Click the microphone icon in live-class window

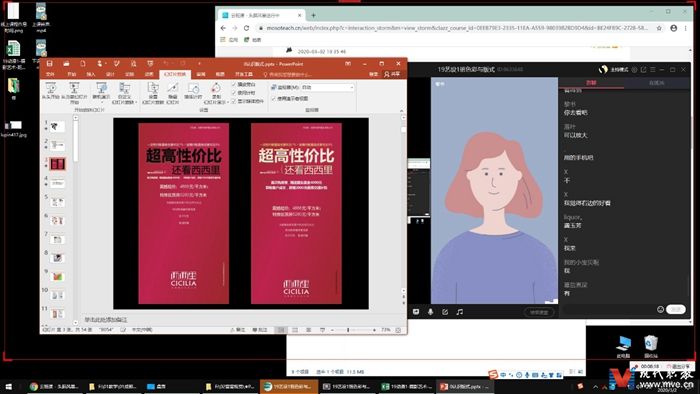430,311
